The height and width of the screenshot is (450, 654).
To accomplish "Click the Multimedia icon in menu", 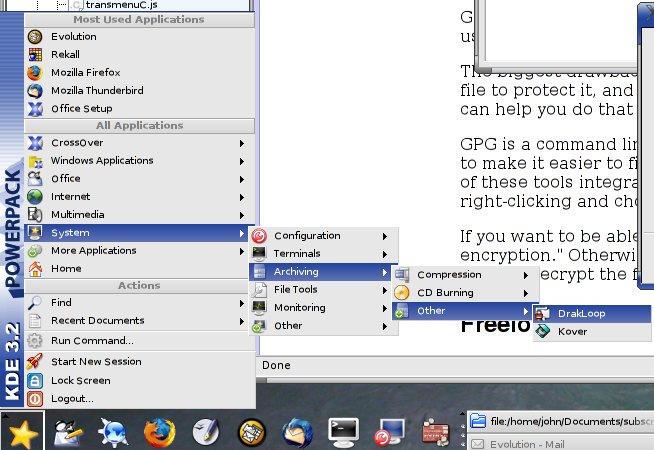I will [x=35, y=215].
